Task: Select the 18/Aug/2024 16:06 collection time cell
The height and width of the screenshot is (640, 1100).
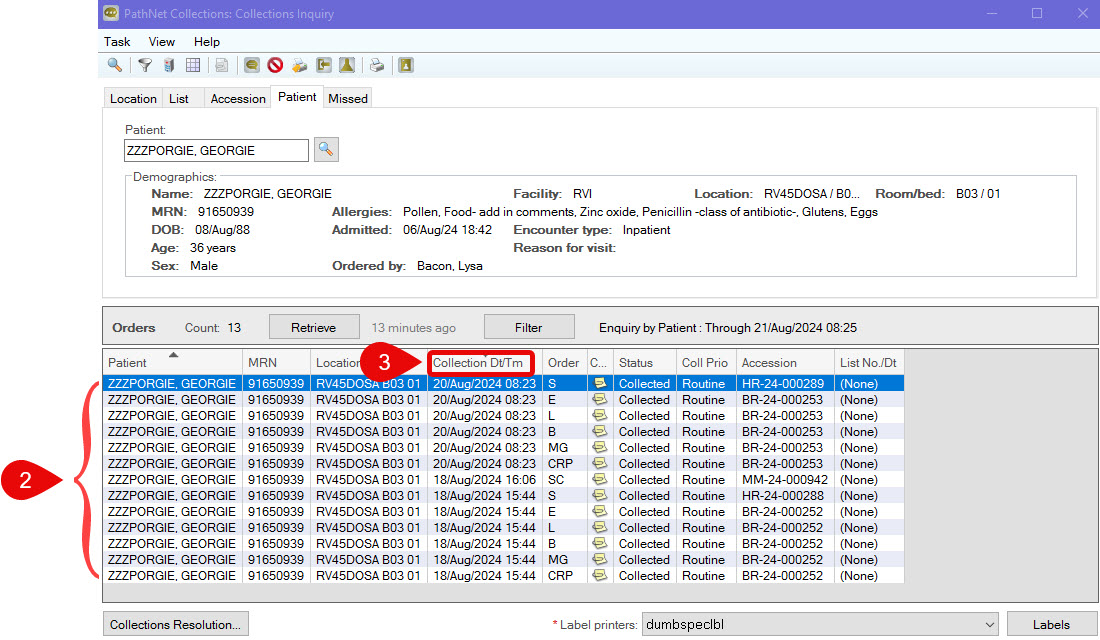Action: tap(484, 479)
